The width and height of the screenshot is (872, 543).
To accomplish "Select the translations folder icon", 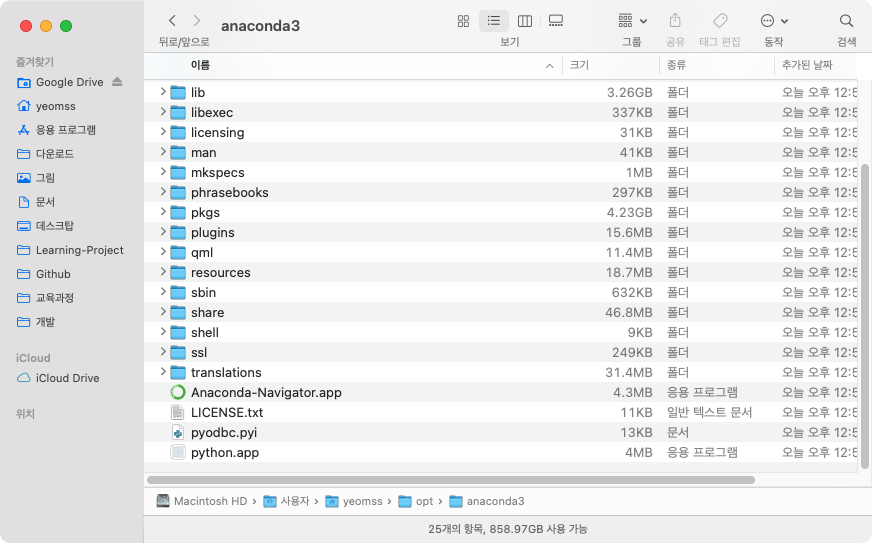I will pos(178,373).
